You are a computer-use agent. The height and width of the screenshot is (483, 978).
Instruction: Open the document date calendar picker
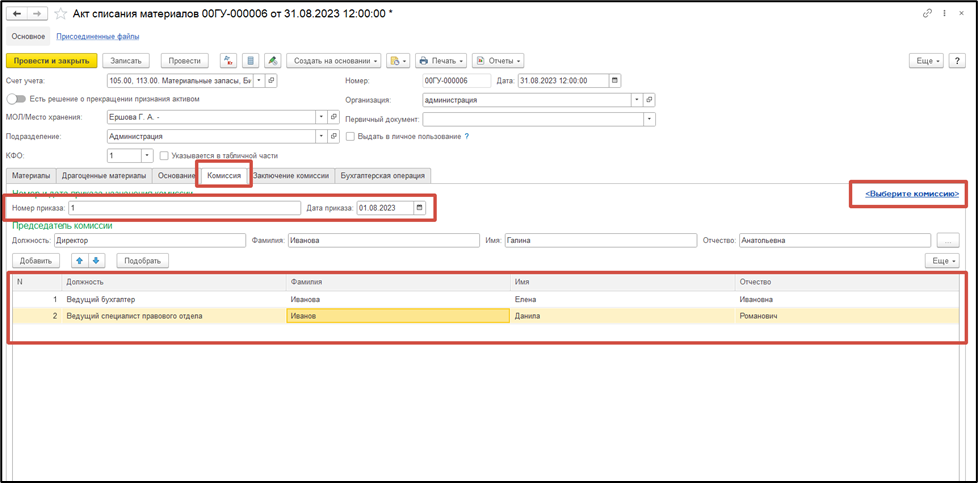coord(614,80)
